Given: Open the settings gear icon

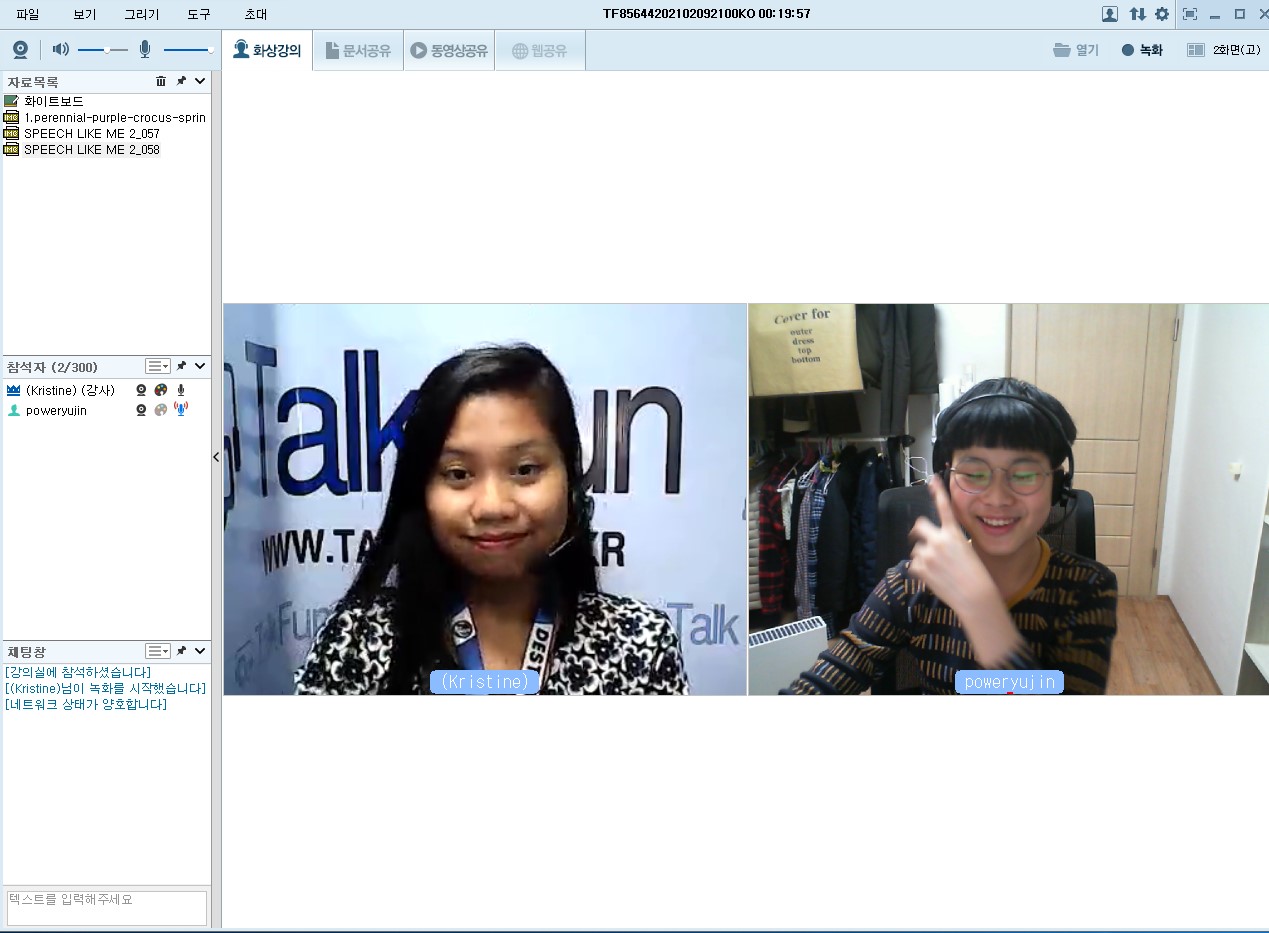Looking at the screenshot, I should coord(1162,14).
